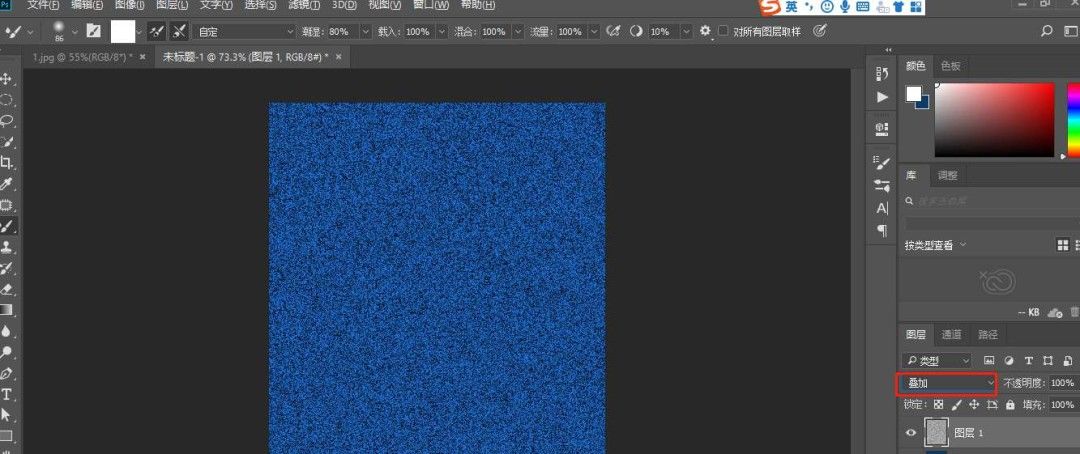1080x454 pixels.
Task: Toggle lock transparent pixels button
Action: pos(938,405)
